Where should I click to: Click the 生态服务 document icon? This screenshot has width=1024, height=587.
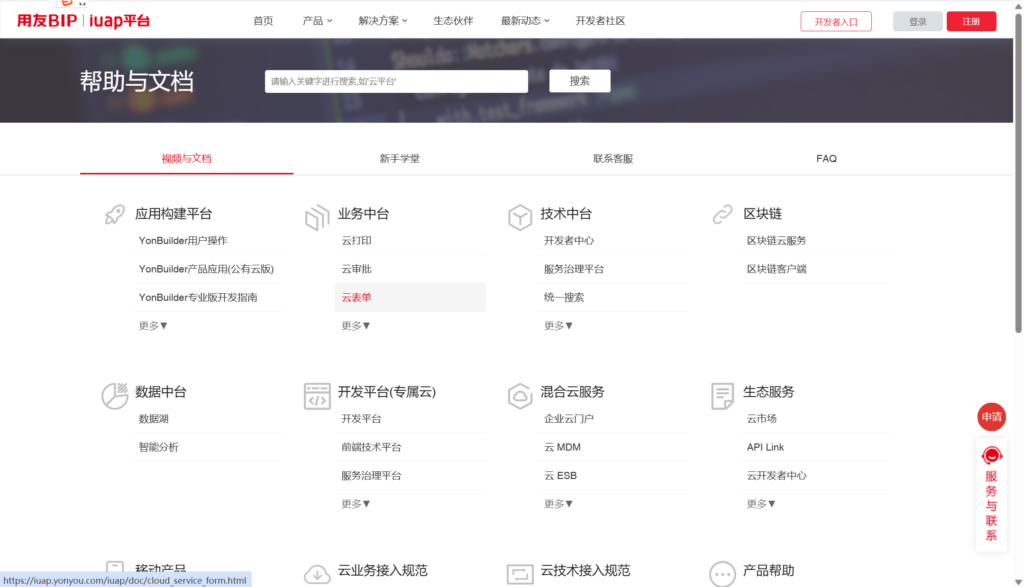pyautogui.click(x=722, y=396)
